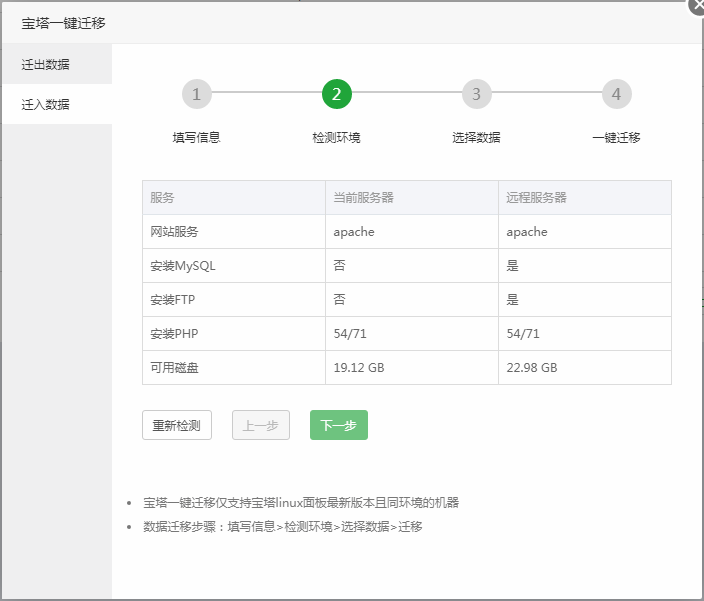
Task: Click the 19.12 GB disk value cell
Action: point(359,368)
